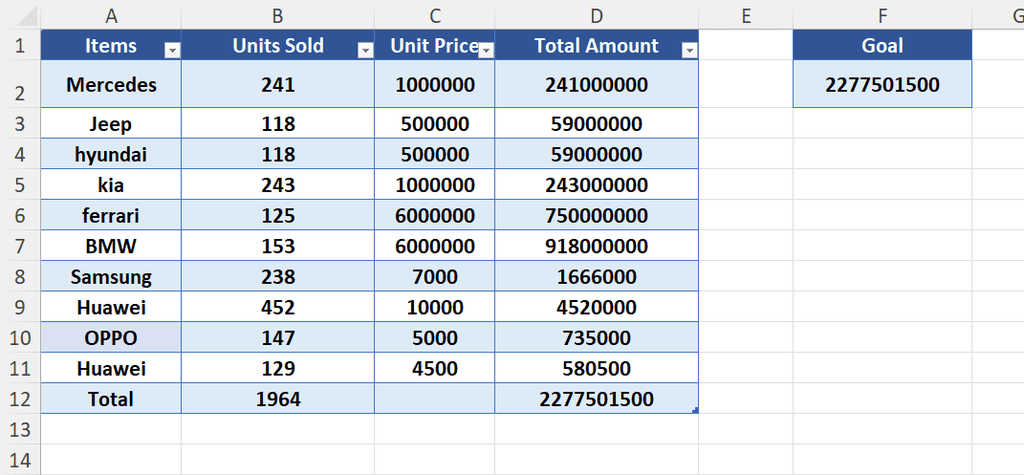The height and width of the screenshot is (475, 1024).
Task: Select the hyundai cell
Action: (111, 154)
